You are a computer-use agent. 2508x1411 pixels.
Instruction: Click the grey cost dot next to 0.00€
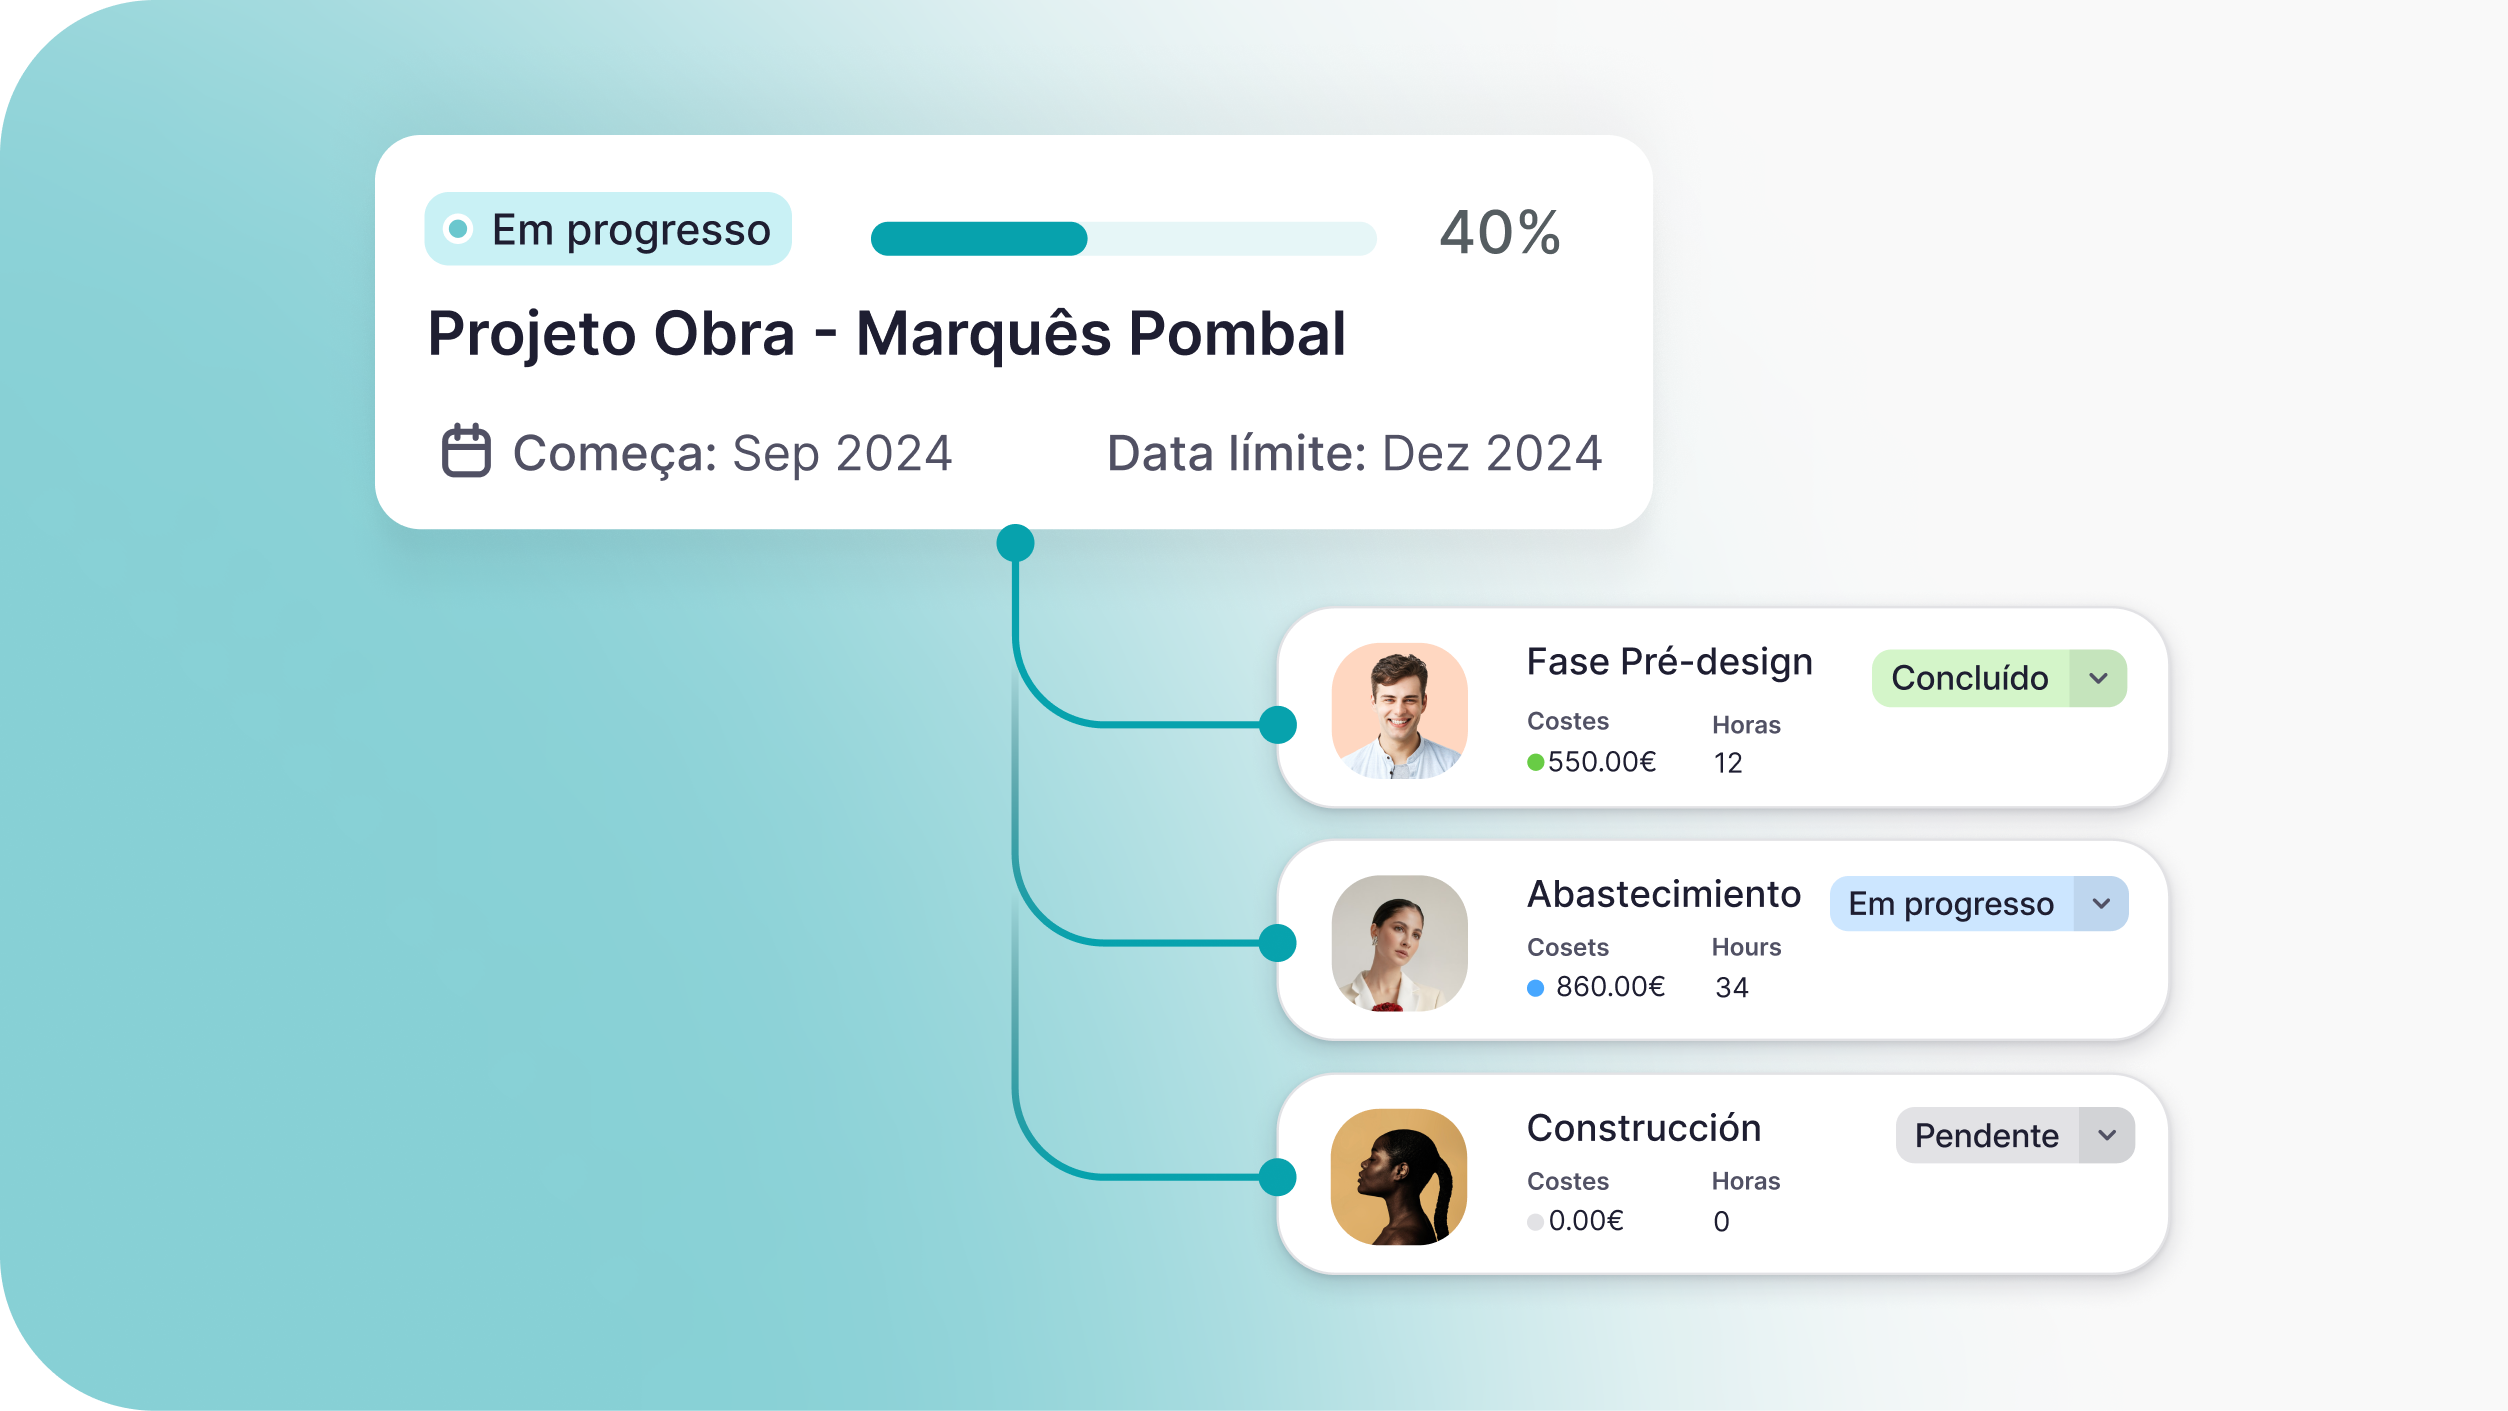(1535, 1221)
